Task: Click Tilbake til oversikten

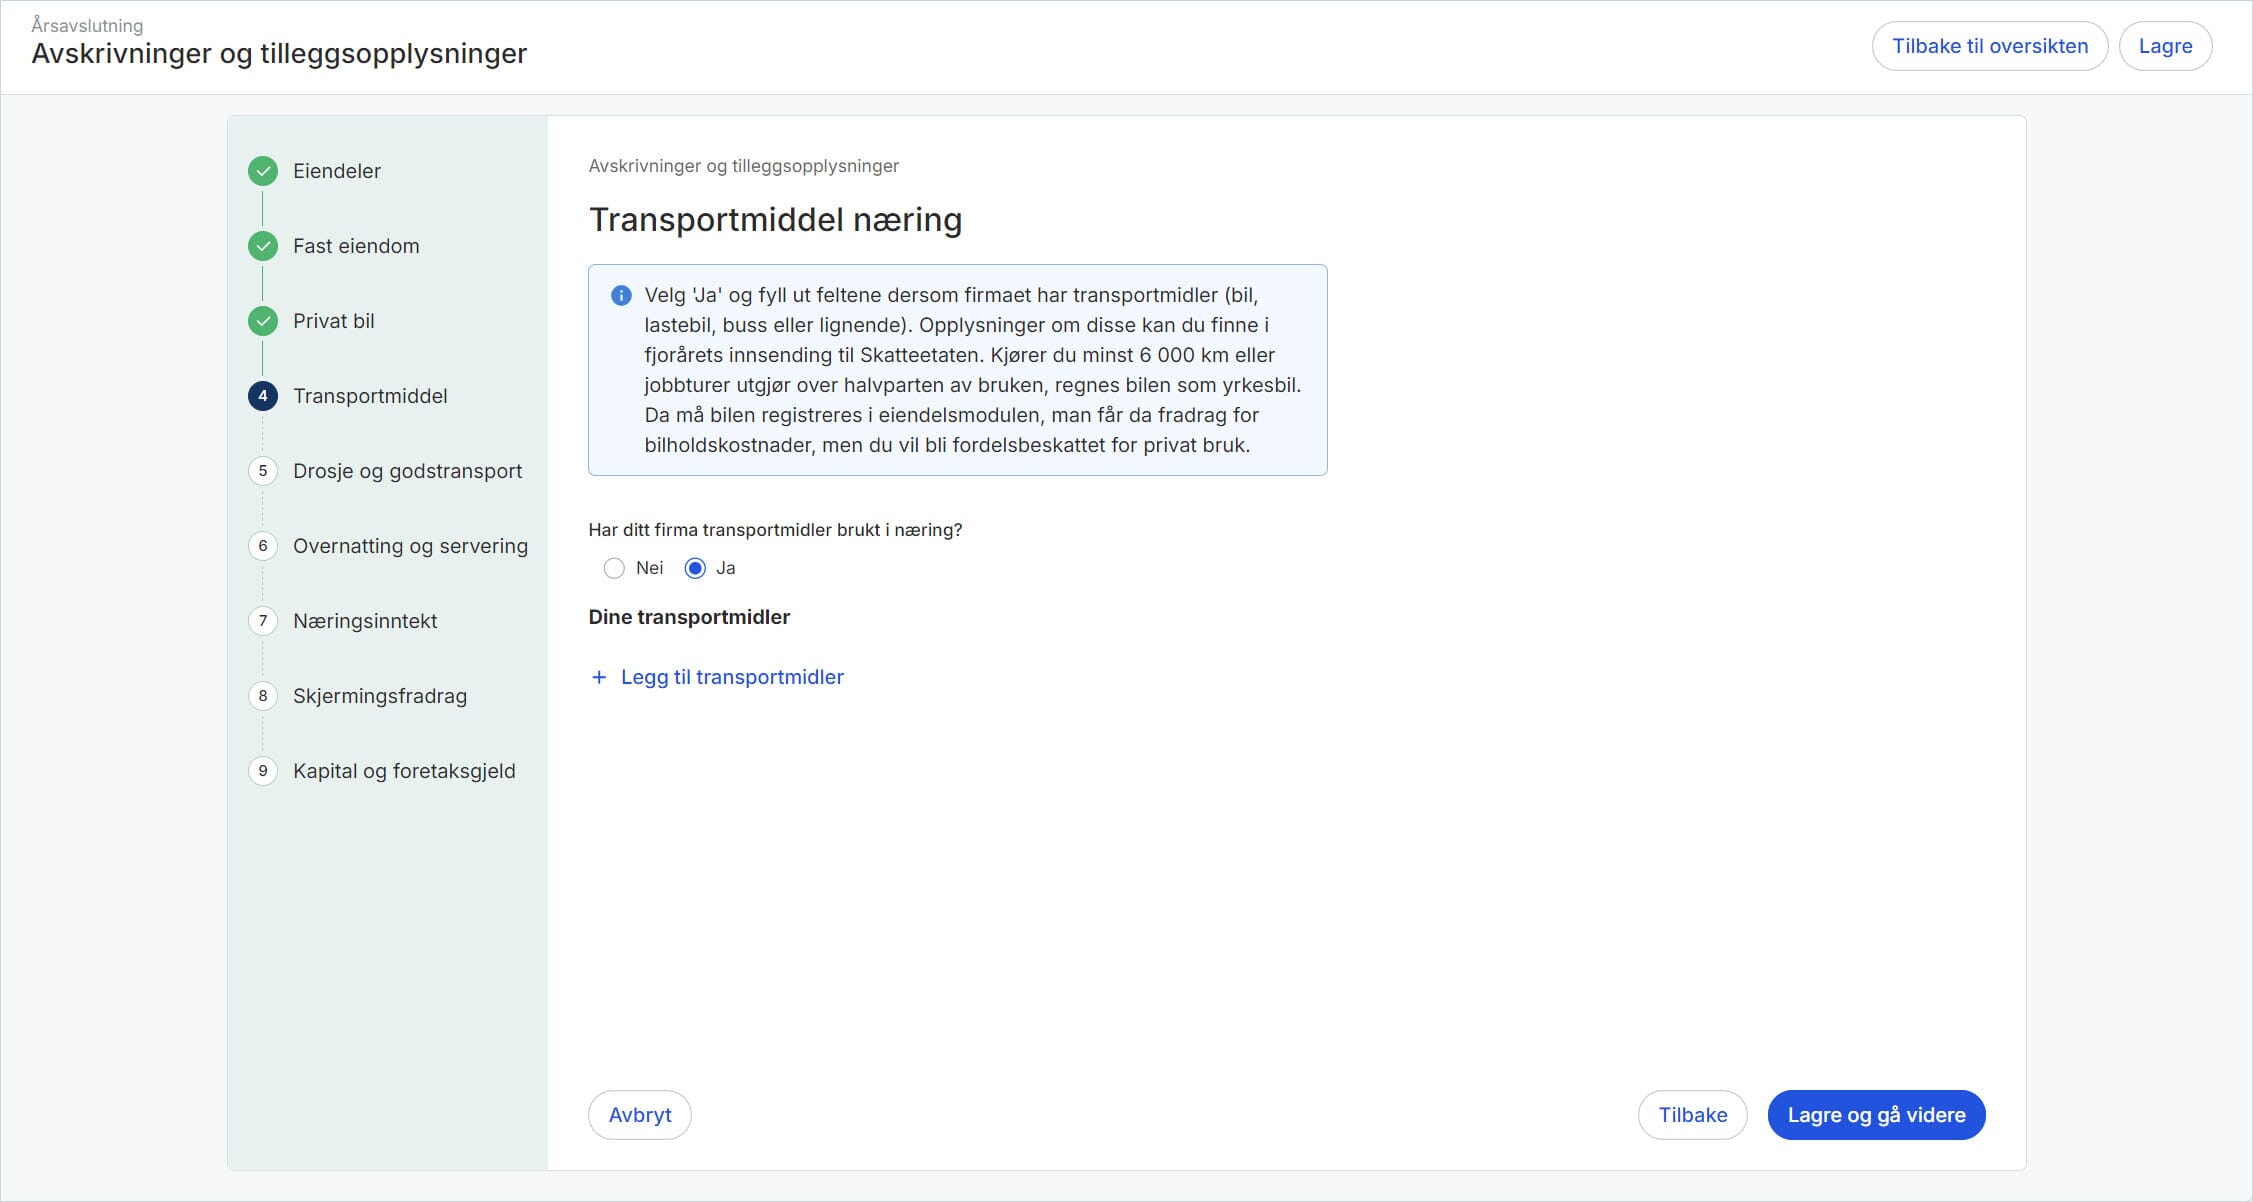Action: pyautogui.click(x=1988, y=45)
